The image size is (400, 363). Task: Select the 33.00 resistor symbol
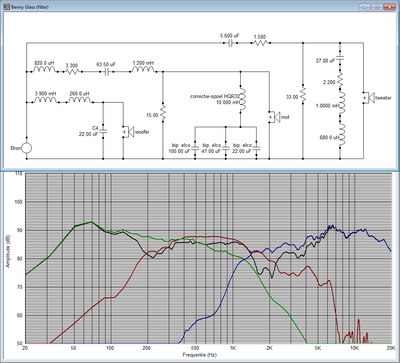(303, 95)
